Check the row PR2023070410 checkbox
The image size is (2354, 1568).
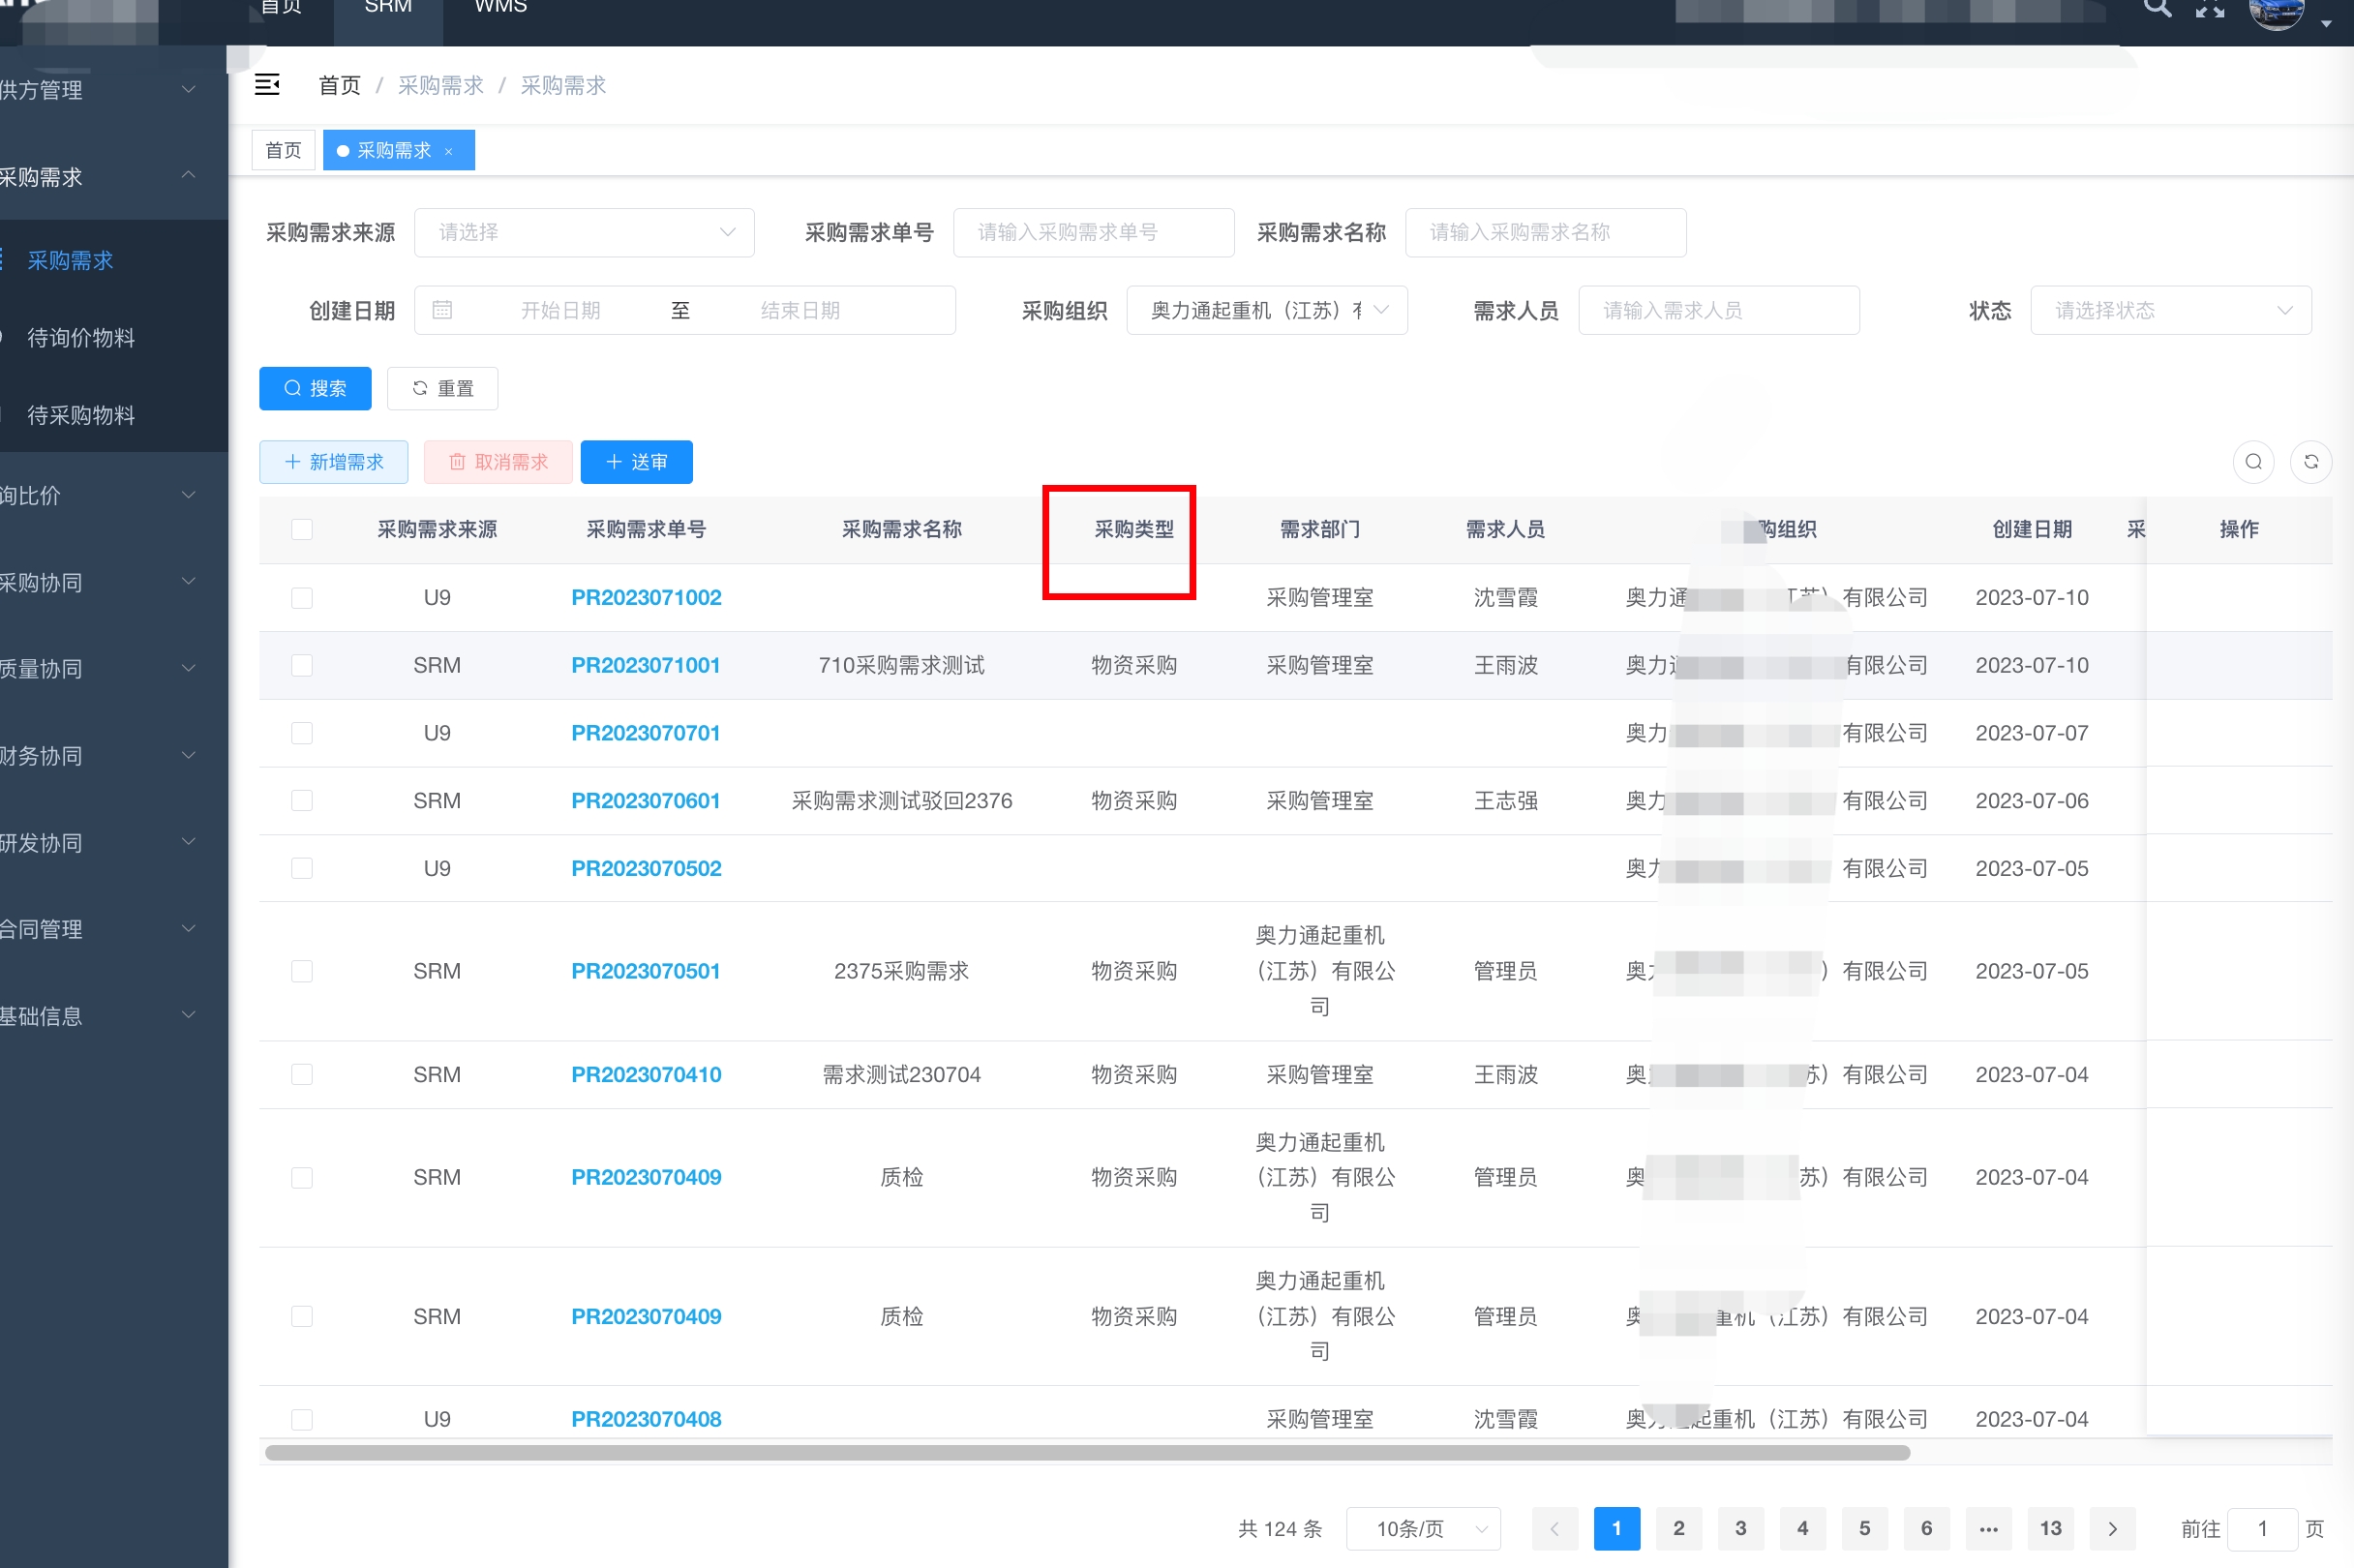point(302,1074)
